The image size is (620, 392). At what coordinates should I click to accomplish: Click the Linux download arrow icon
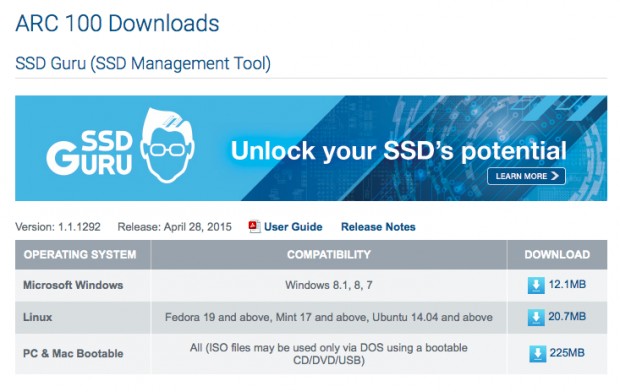(536, 317)
